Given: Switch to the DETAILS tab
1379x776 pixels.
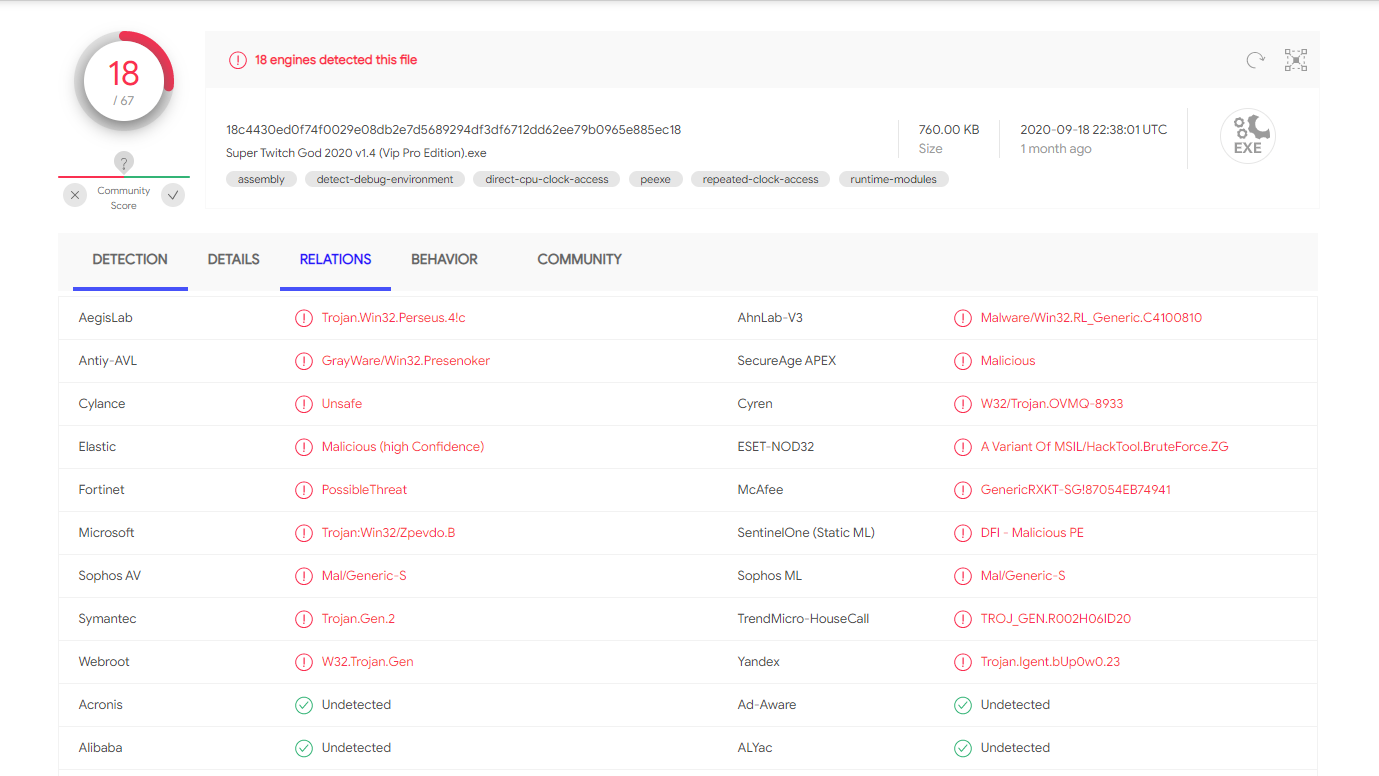Looking at the screenshot, I should click(234, 259).
